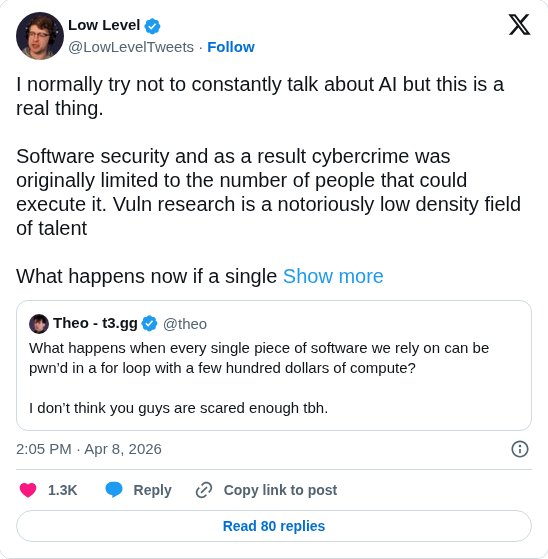Click the Theo - t3.gg name
Image resolution: width=548 pixels, height=559 pixels.
(x=95, y=323)
